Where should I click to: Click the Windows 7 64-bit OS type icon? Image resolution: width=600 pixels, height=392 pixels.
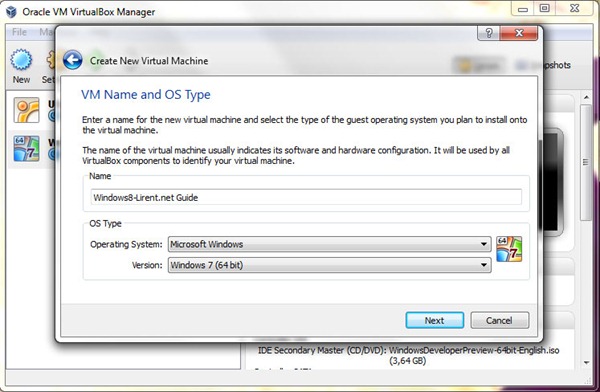[x=509, y=249]
